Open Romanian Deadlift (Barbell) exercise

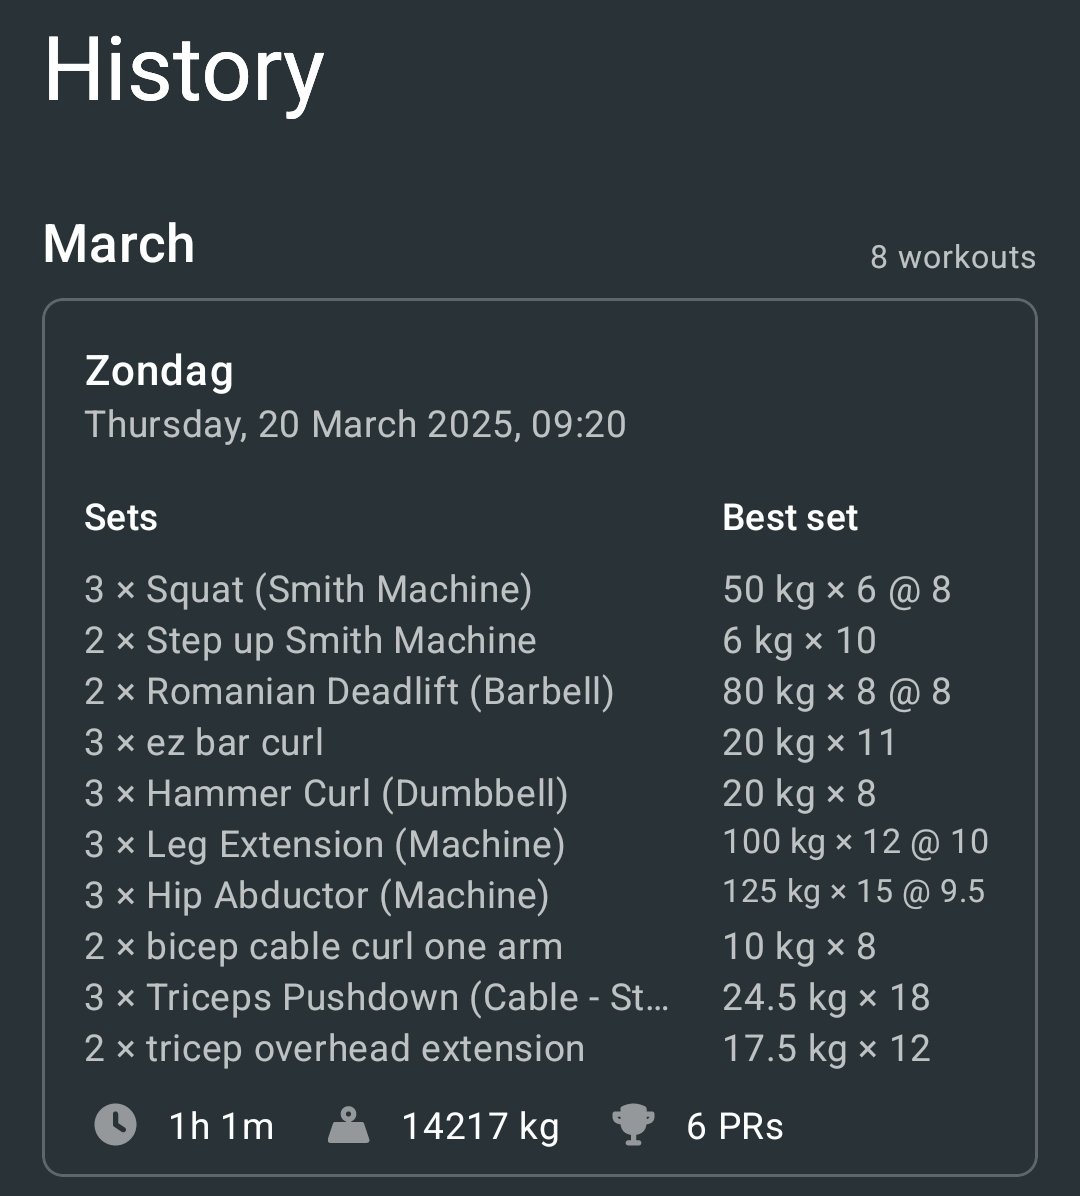click(349, 692)
